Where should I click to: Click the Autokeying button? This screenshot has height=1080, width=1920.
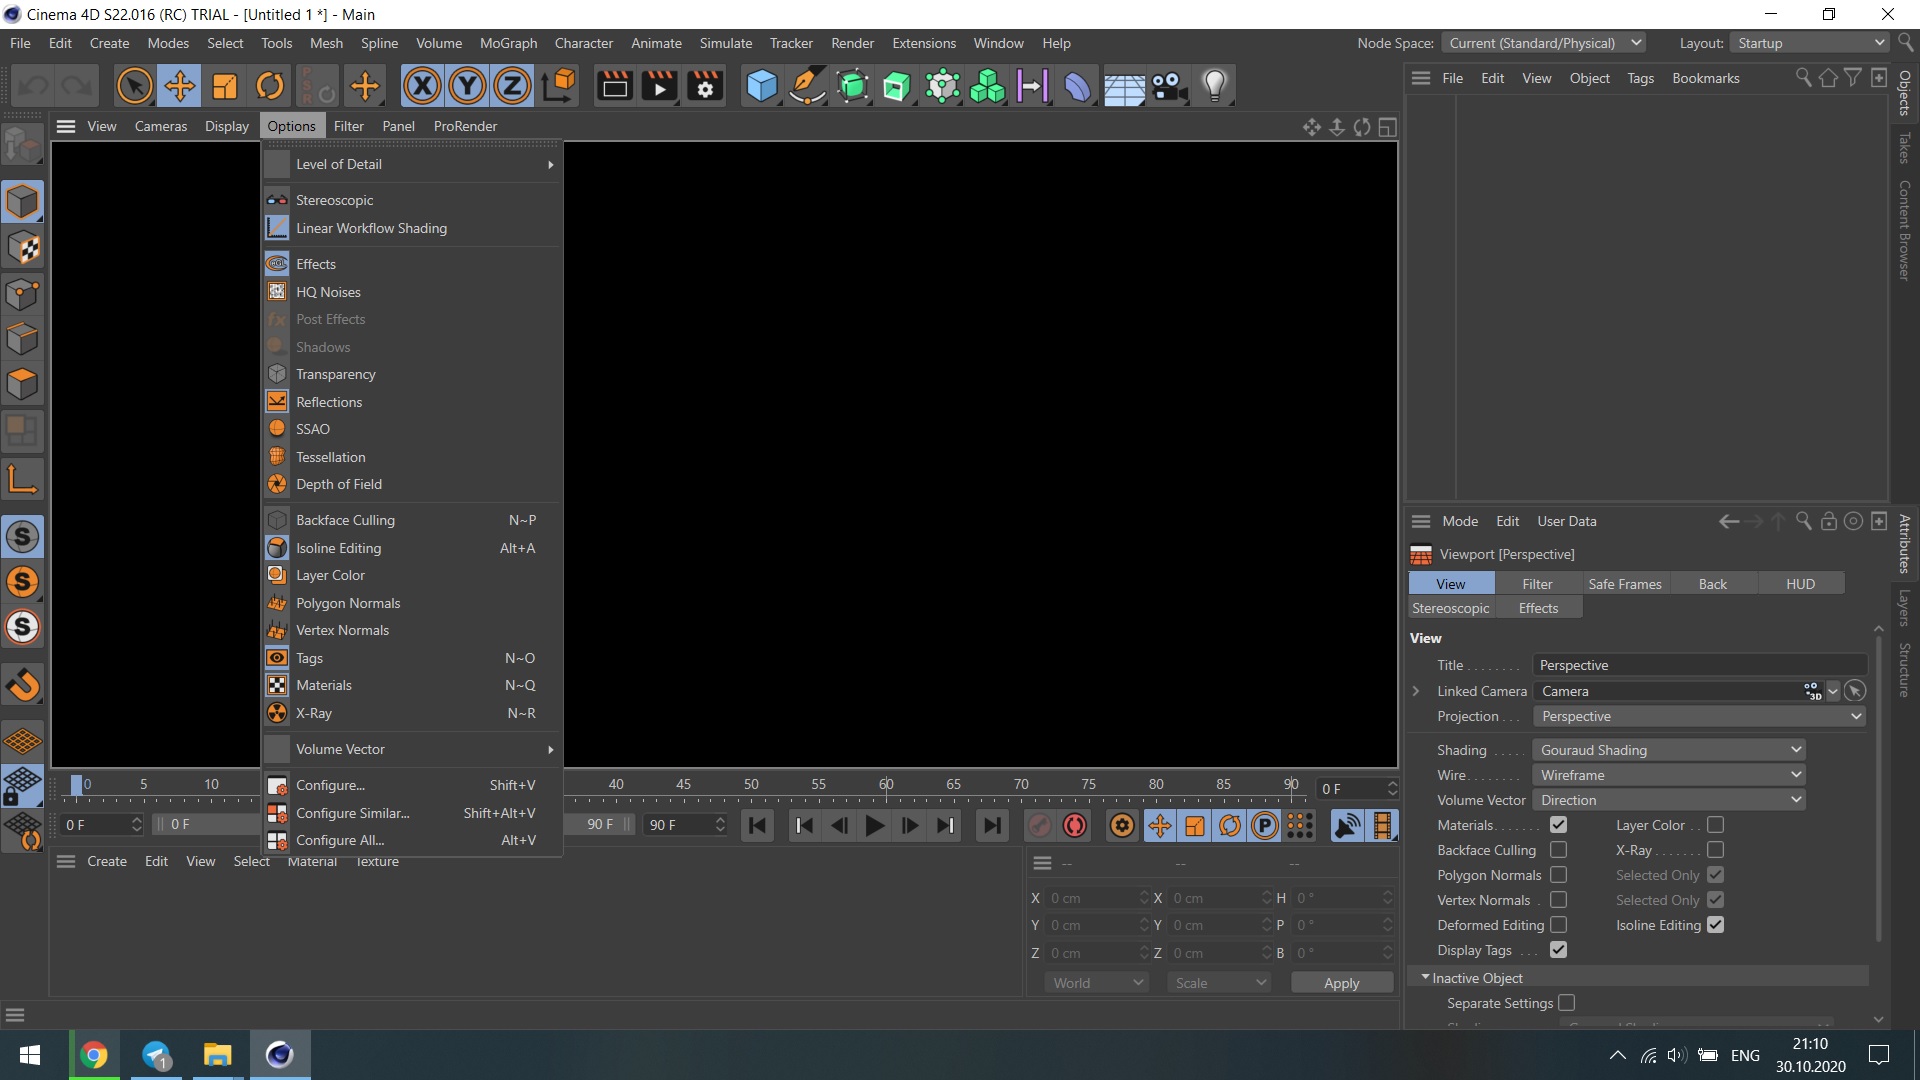coord(1075,825)
